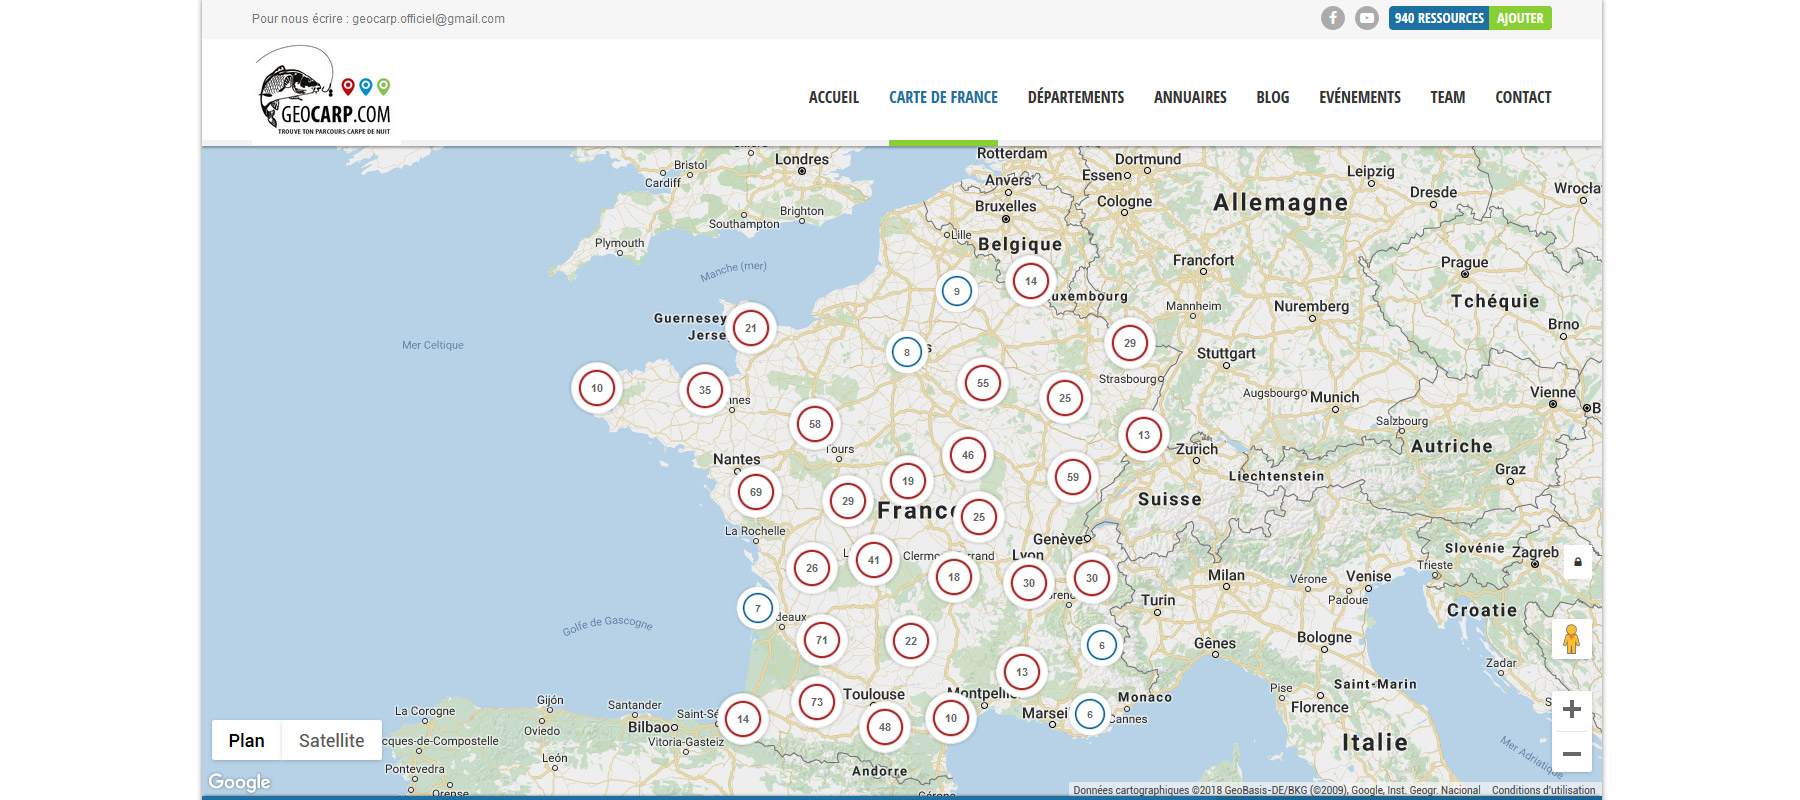Open Contact menu item

pos(1523,97)
